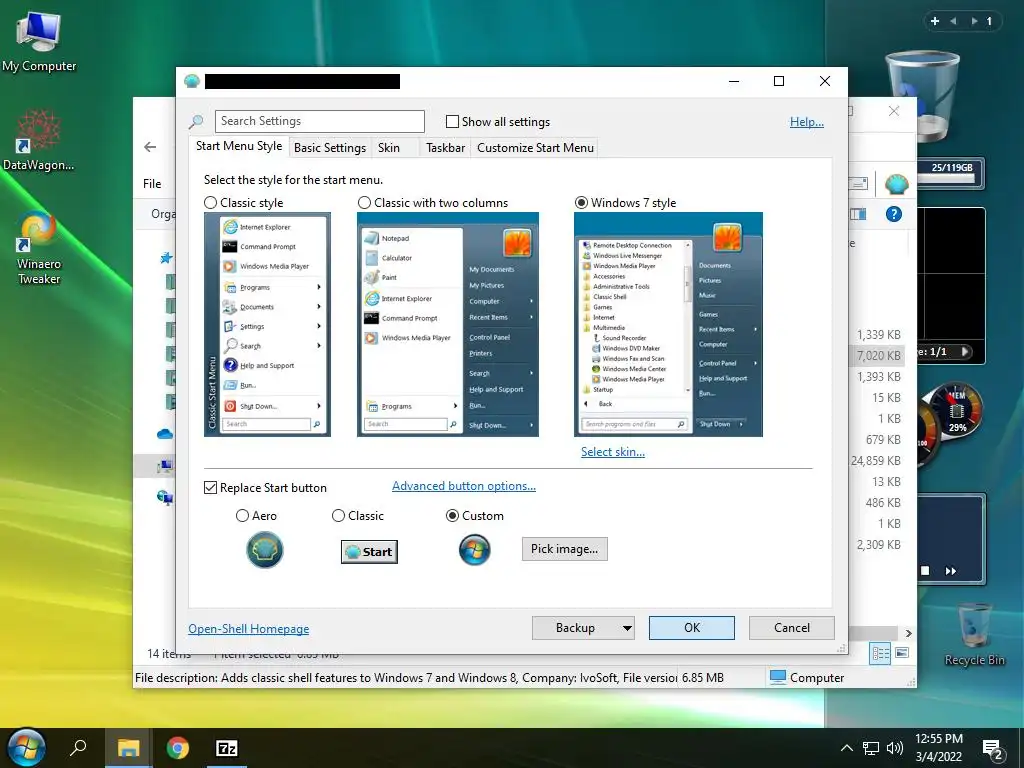Show hidden tray icons chevron

tap(846, 748)
